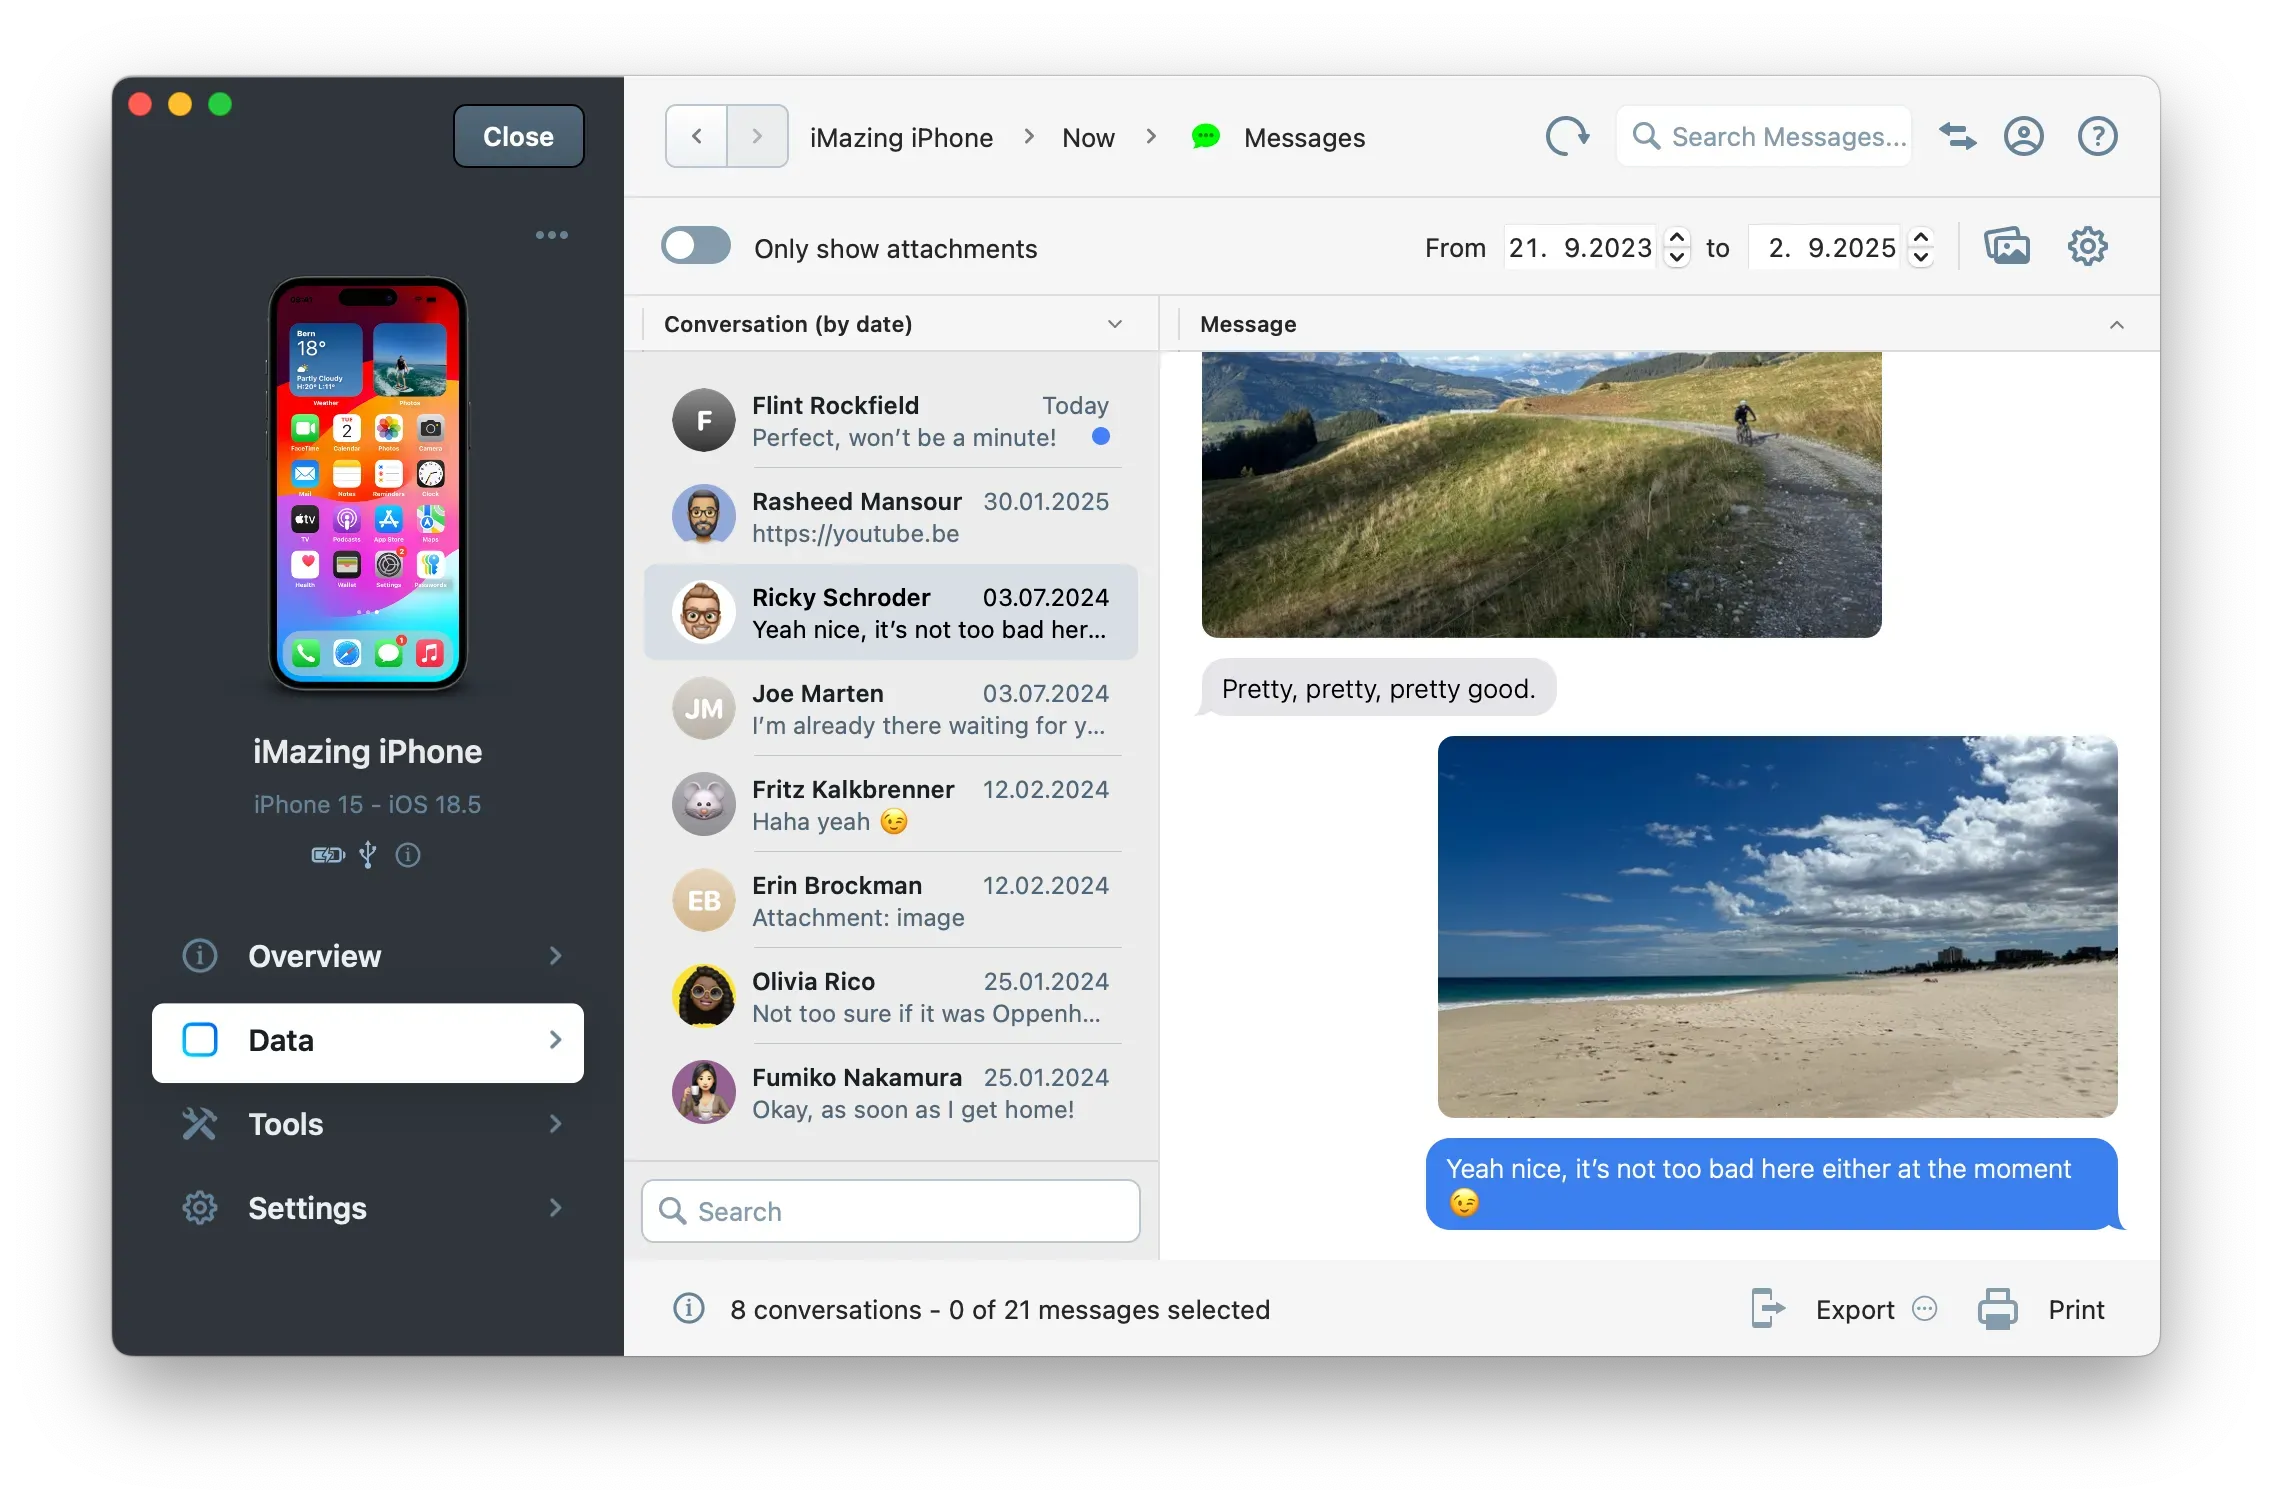2272x1504 pixels.
Task: Open message view settings via gear icon
Action: click(2087, 246)
